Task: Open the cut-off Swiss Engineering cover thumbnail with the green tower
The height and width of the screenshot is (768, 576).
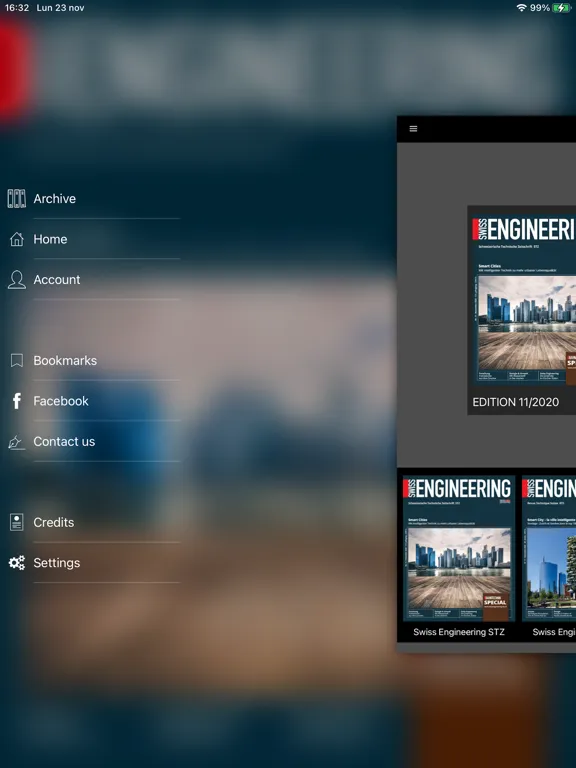Action: pyautogui.click(x=549, y=548)
